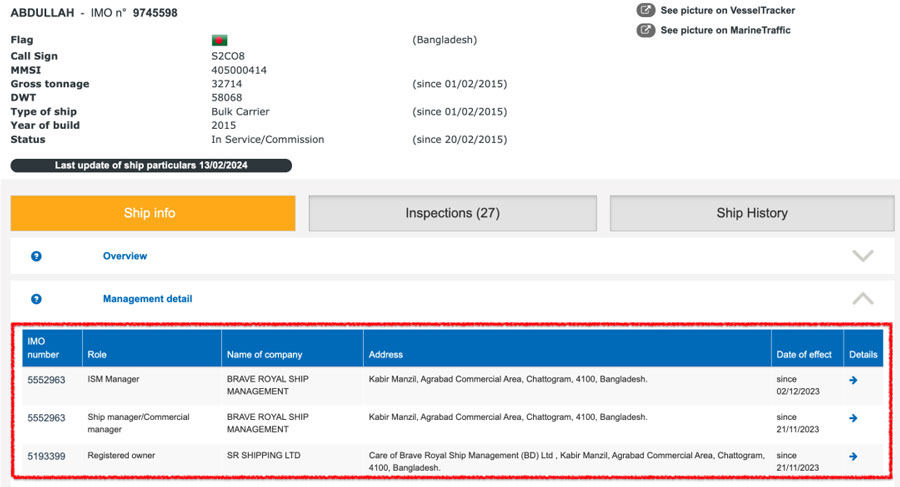This screenshot has height=487, width=900.
Task: Open the Ship History tab
Action: click(x=752, y=213)
